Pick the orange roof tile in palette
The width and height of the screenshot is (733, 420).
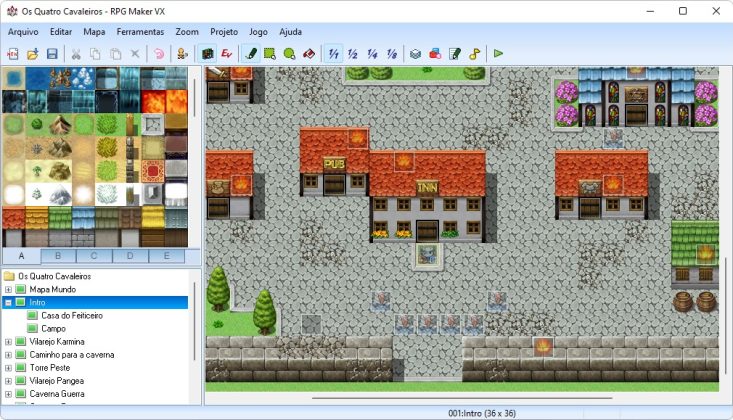tap(14, 217)
